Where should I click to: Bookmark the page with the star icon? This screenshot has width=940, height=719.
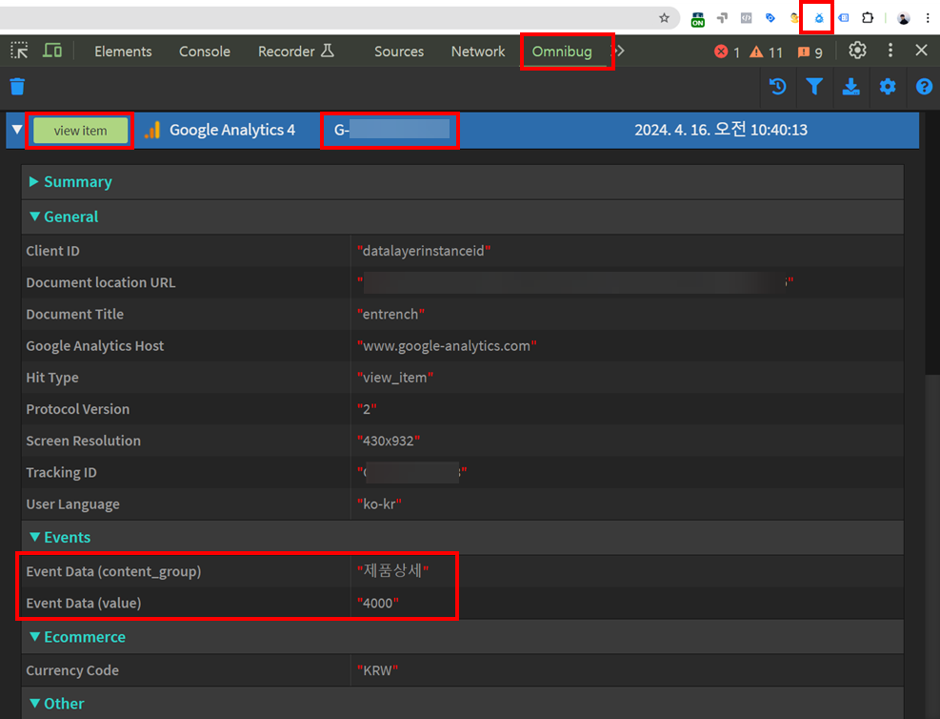pyautogui.click(x=664, y=18)
